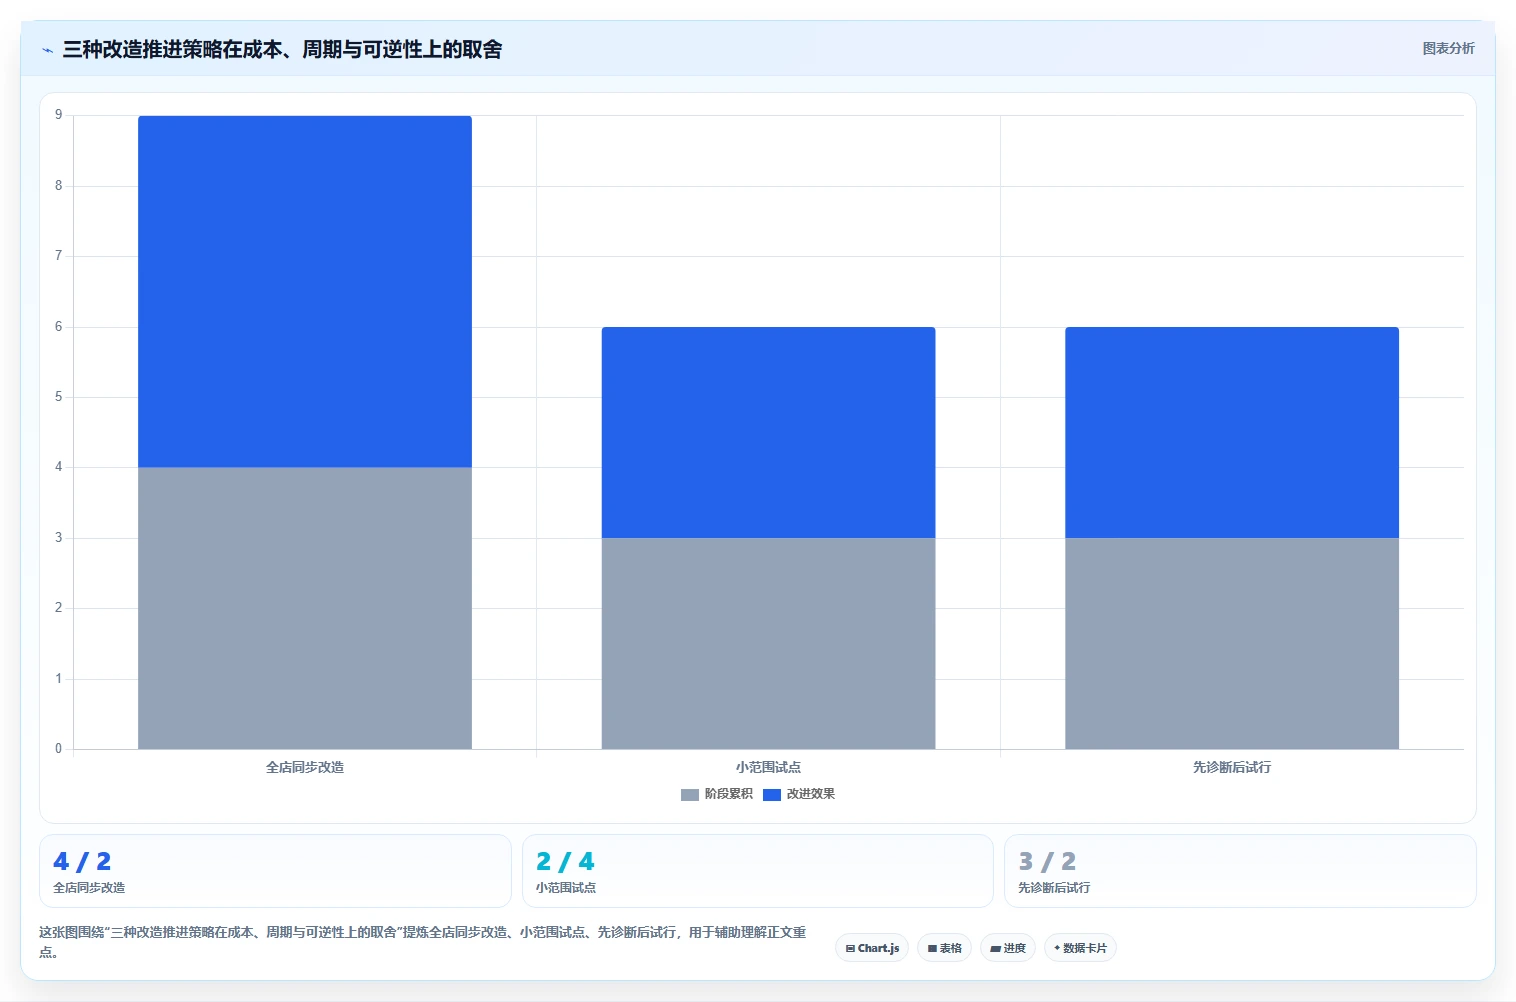The image size is (1516, 1002).
Task: Click the description text starting with 这张图围绕
Action: [x=422, y=941]
